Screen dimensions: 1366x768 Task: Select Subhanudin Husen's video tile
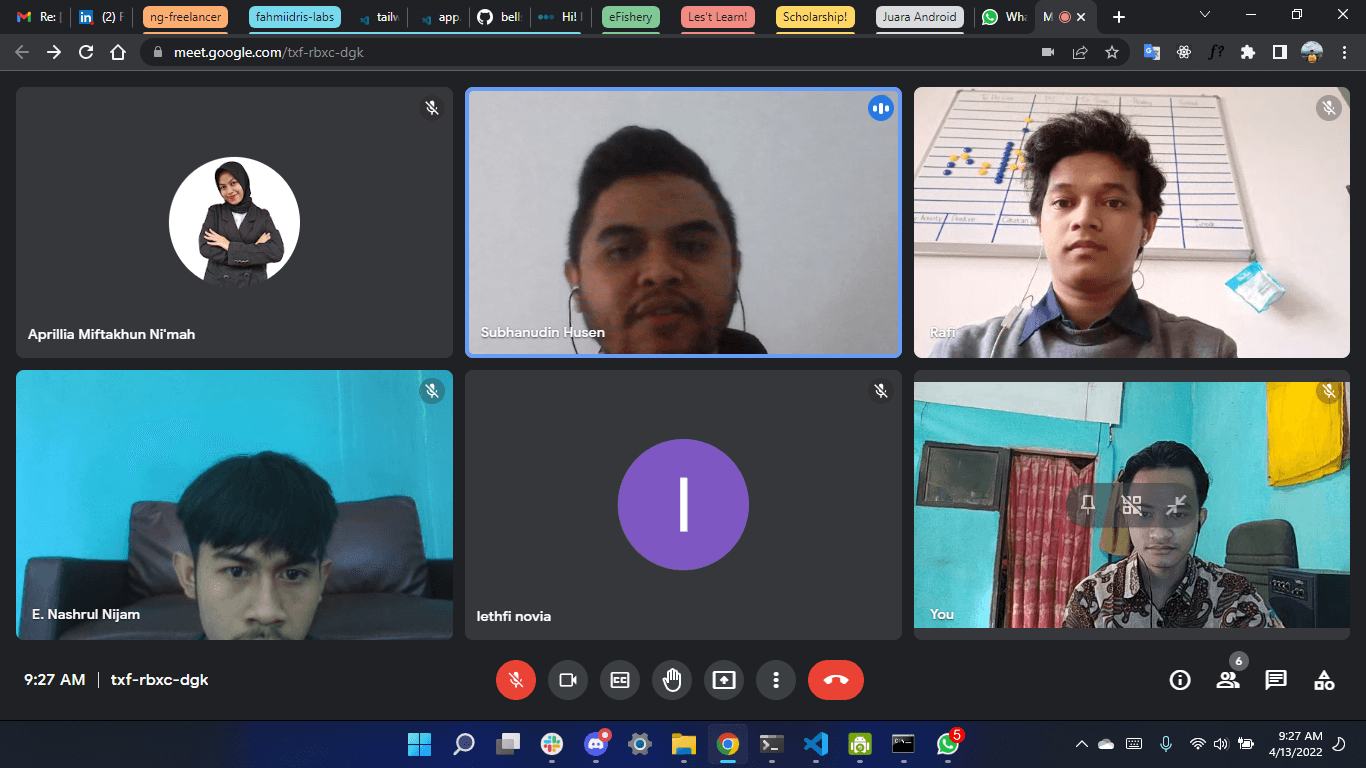pyautogui.click(x=683, y=222)
